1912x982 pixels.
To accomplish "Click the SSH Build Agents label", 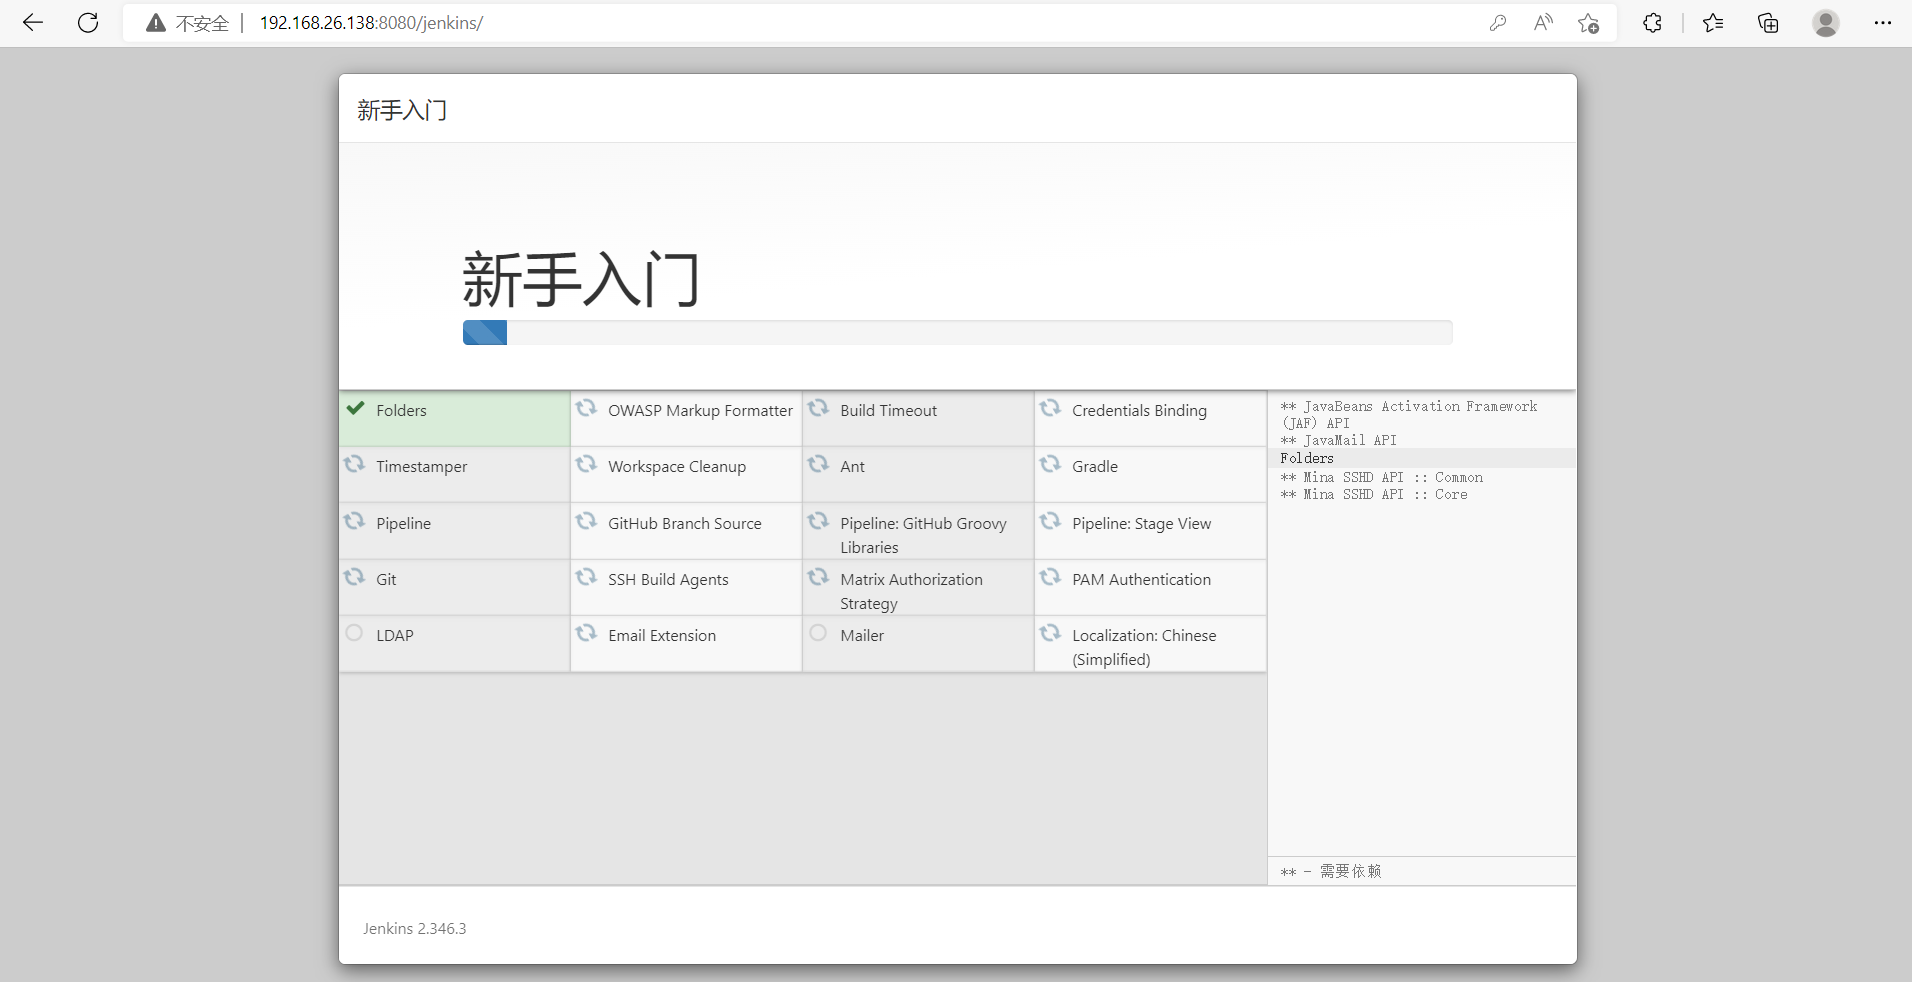I will 668,580.
